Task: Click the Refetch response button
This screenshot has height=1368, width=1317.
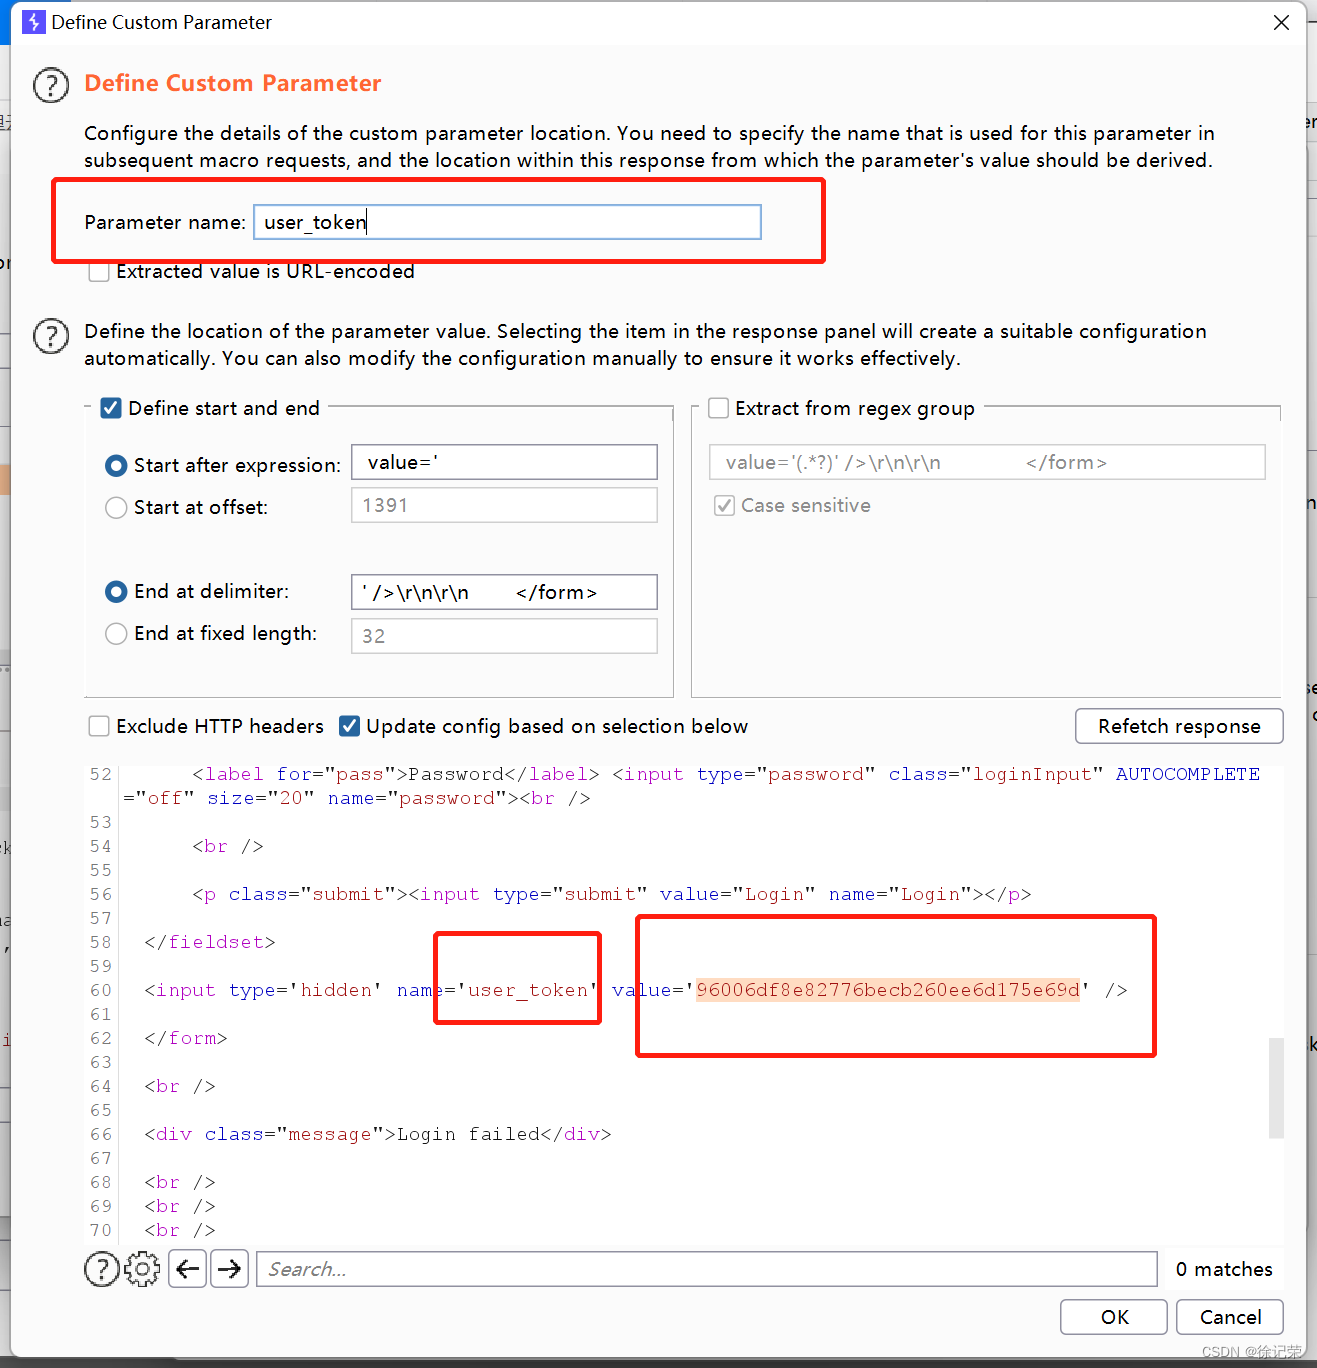Action: [x=1179, y=726]
